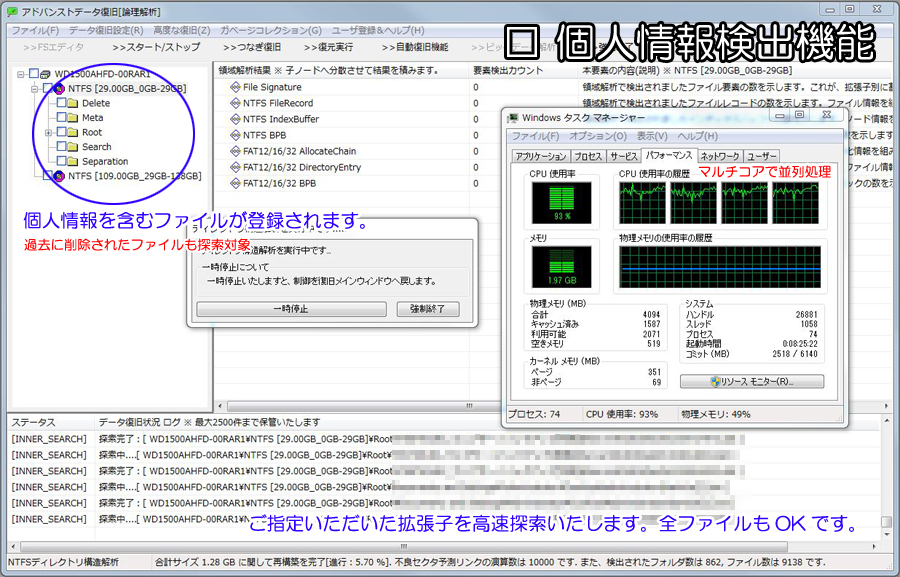Image resolution: width=900 pixels, height=577 pixels.
Task: Open the データ復旧設定(R) menu
Action: pyautogui.click(x=106, y=30)
